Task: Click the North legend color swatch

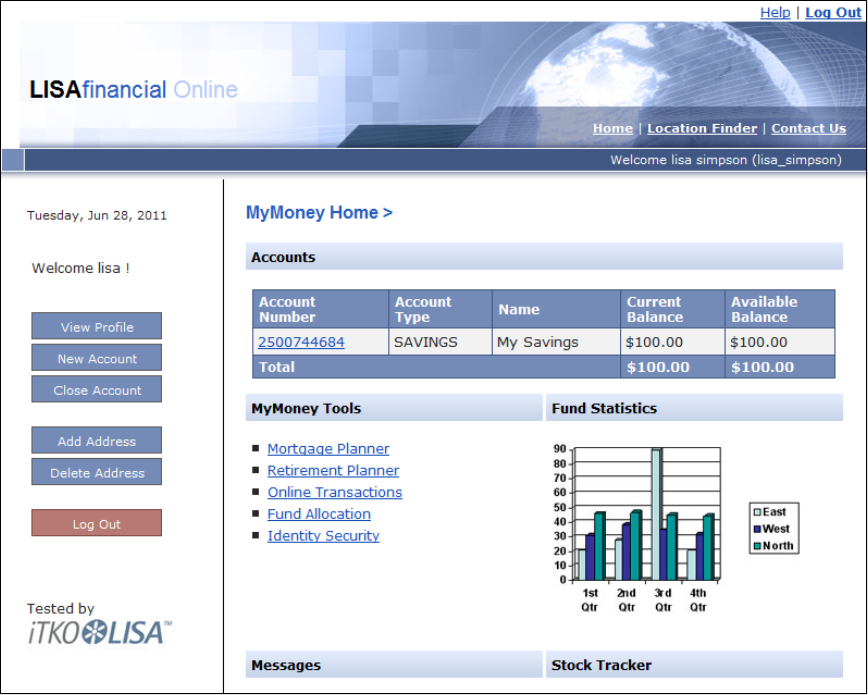Action: coord(757,546)
